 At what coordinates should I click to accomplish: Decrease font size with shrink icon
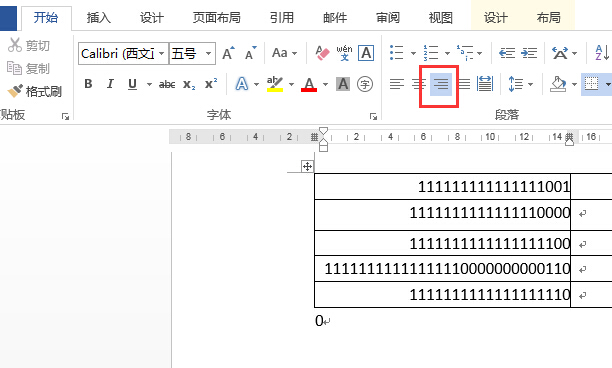251,53
